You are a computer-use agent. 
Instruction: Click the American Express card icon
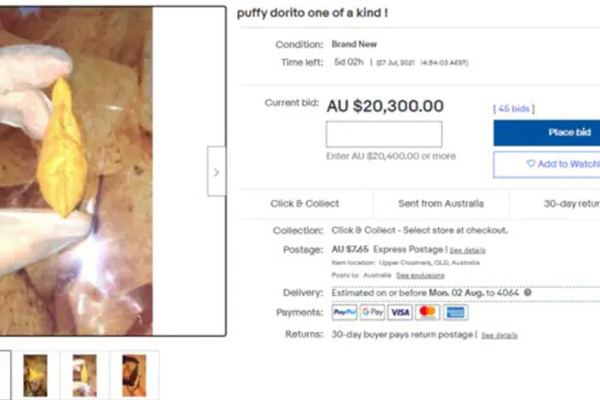click(x=455, y=312)
